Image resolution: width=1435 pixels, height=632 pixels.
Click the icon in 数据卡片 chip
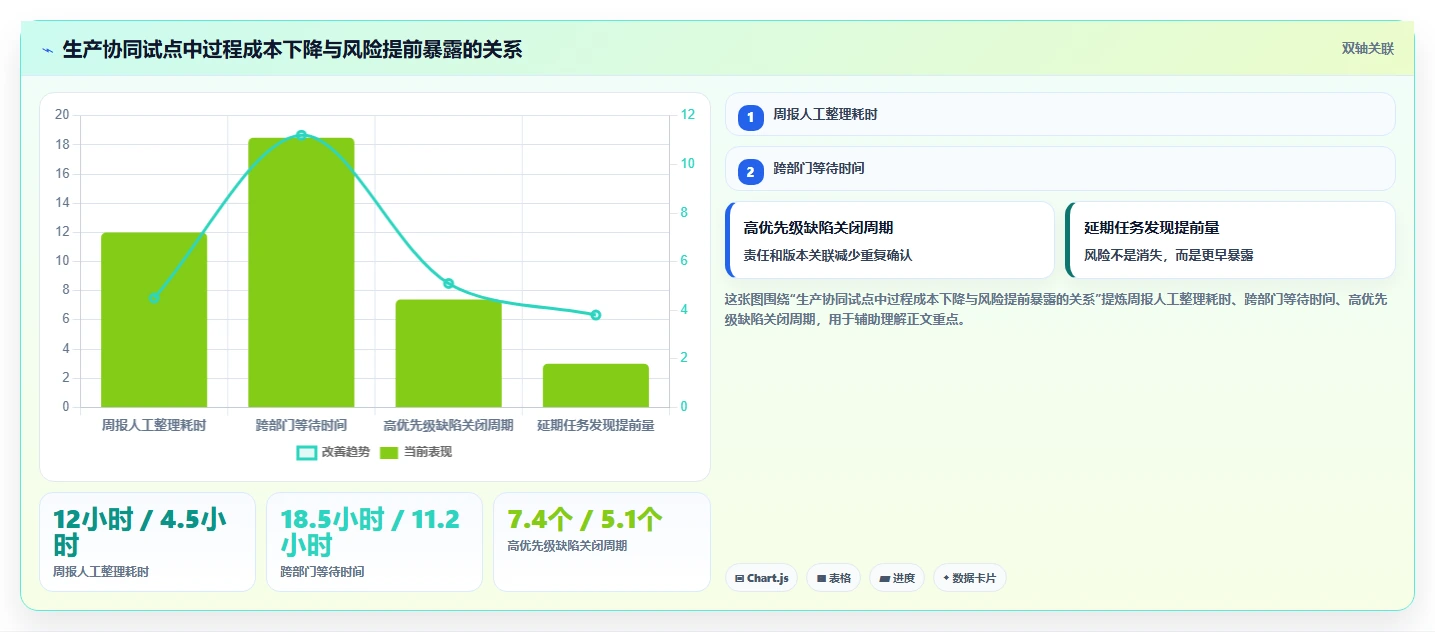pyautogui.click(x=946, y=578)
